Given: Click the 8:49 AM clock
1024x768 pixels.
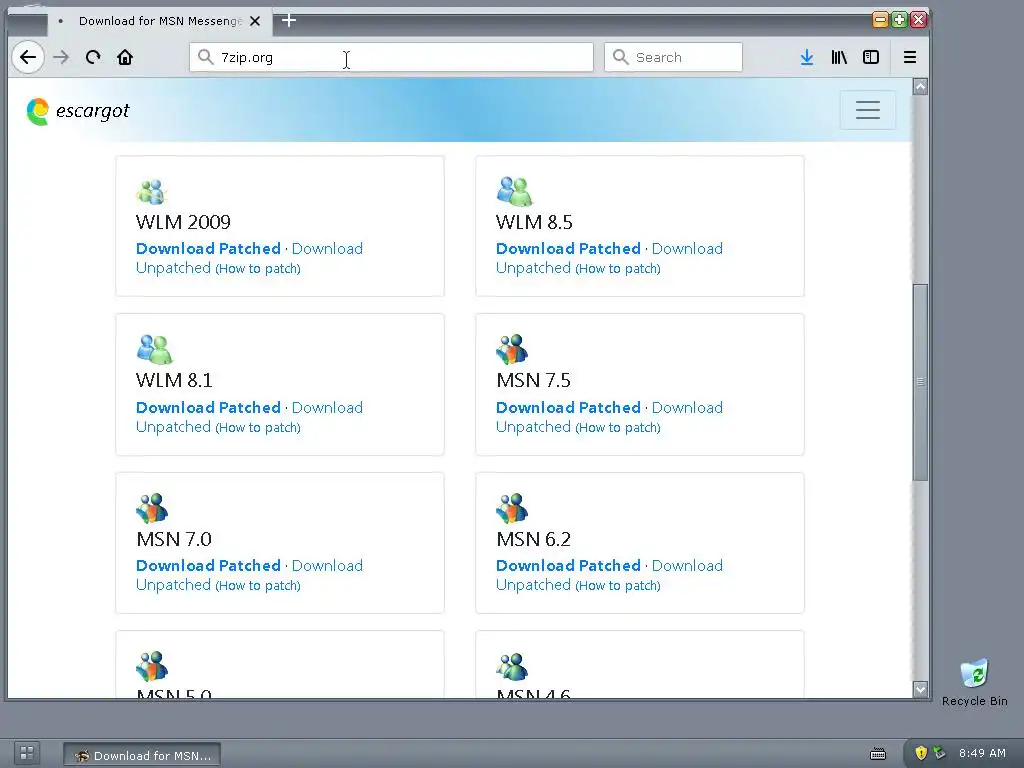Looking at the screenshot, I should [x=982, y=753].
